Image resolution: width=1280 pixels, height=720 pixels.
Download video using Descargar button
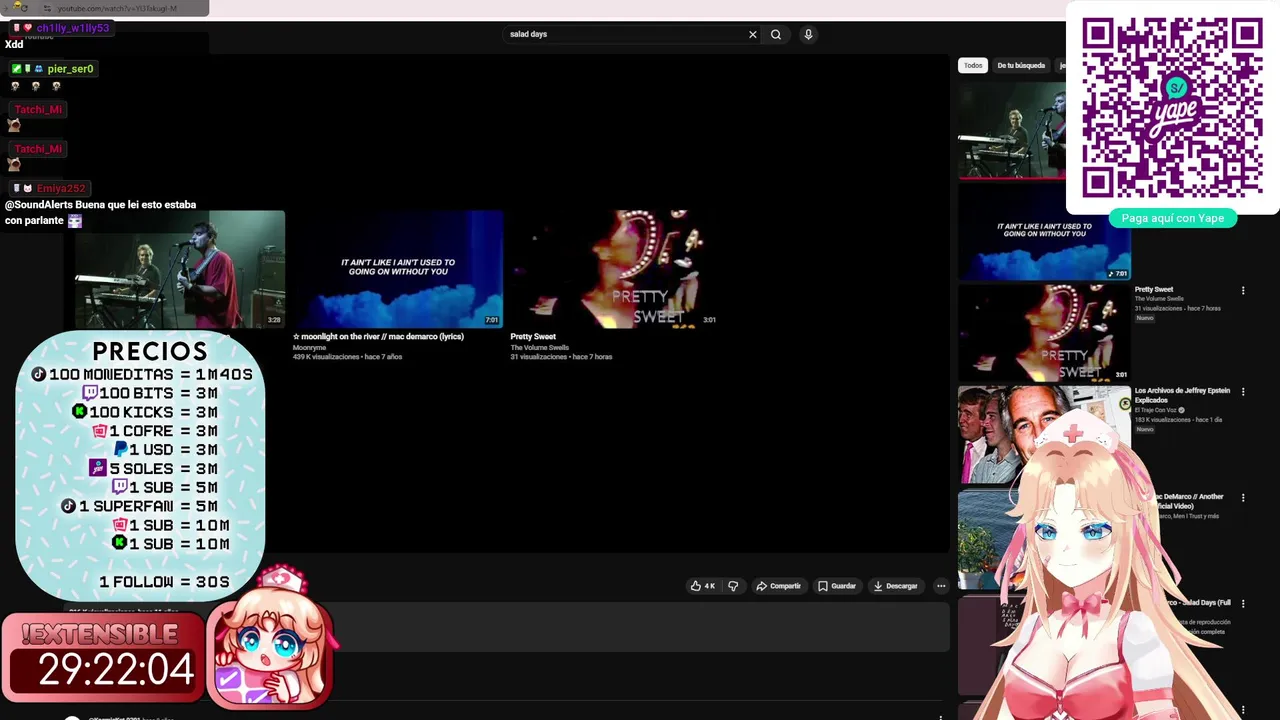tap(895, 586)
